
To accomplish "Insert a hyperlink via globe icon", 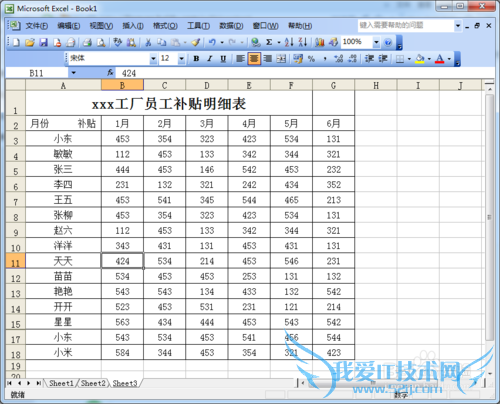I will [x=256, y=42].
